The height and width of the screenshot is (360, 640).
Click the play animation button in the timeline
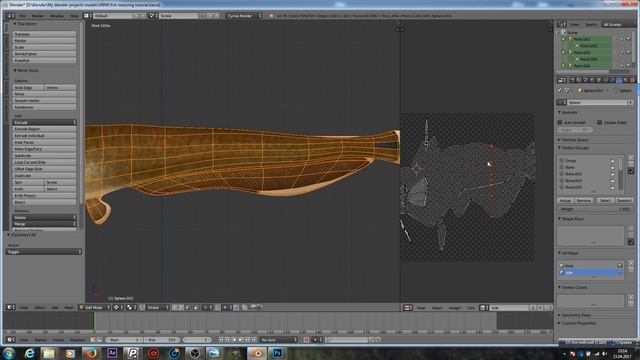pos(241,340)
